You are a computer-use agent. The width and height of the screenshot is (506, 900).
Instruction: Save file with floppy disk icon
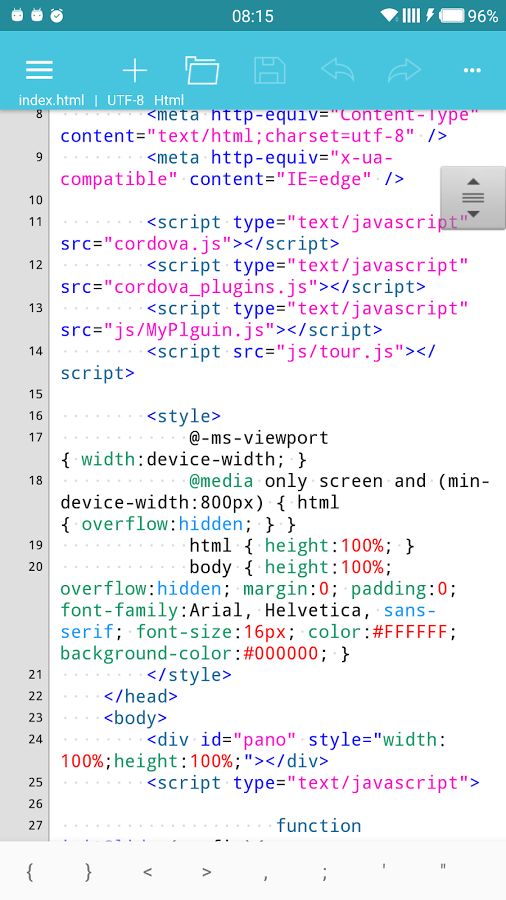click(x=270, y=71)
